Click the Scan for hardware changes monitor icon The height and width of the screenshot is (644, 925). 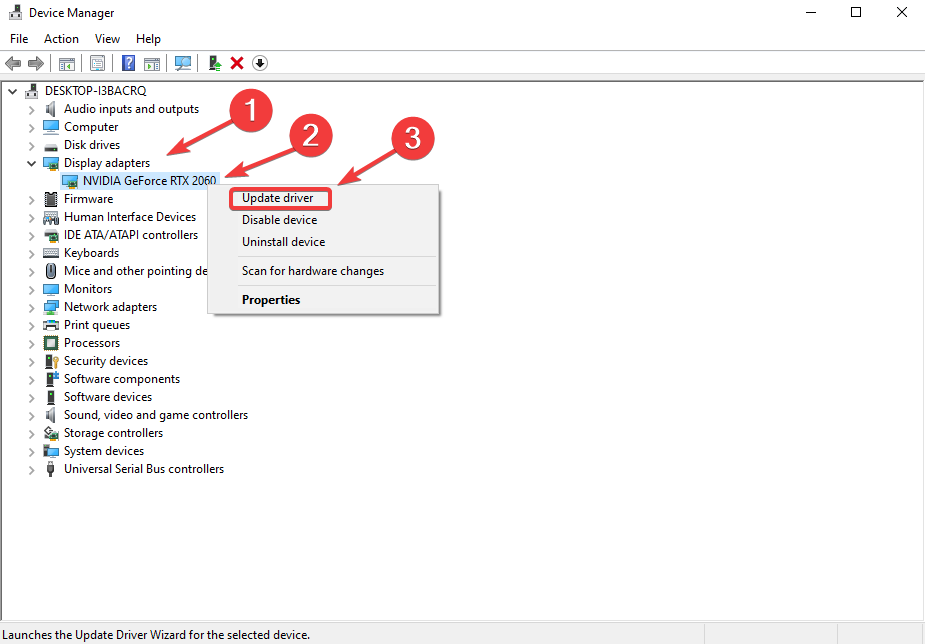pos(183,63)
